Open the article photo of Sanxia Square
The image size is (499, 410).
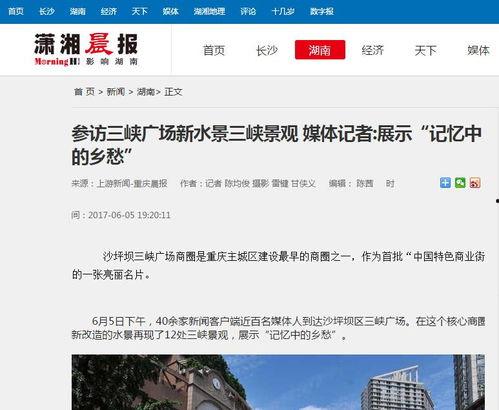coord(278,382)
